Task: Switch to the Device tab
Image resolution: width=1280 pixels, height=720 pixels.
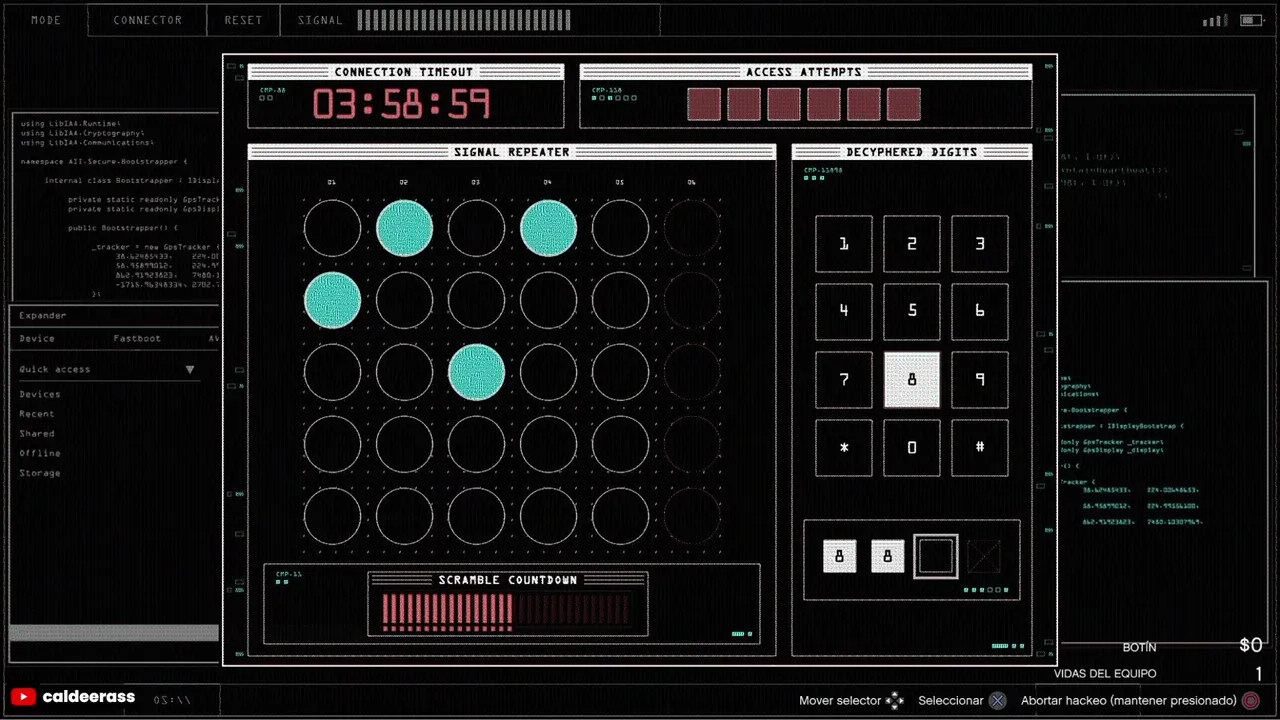Action: 37,338
